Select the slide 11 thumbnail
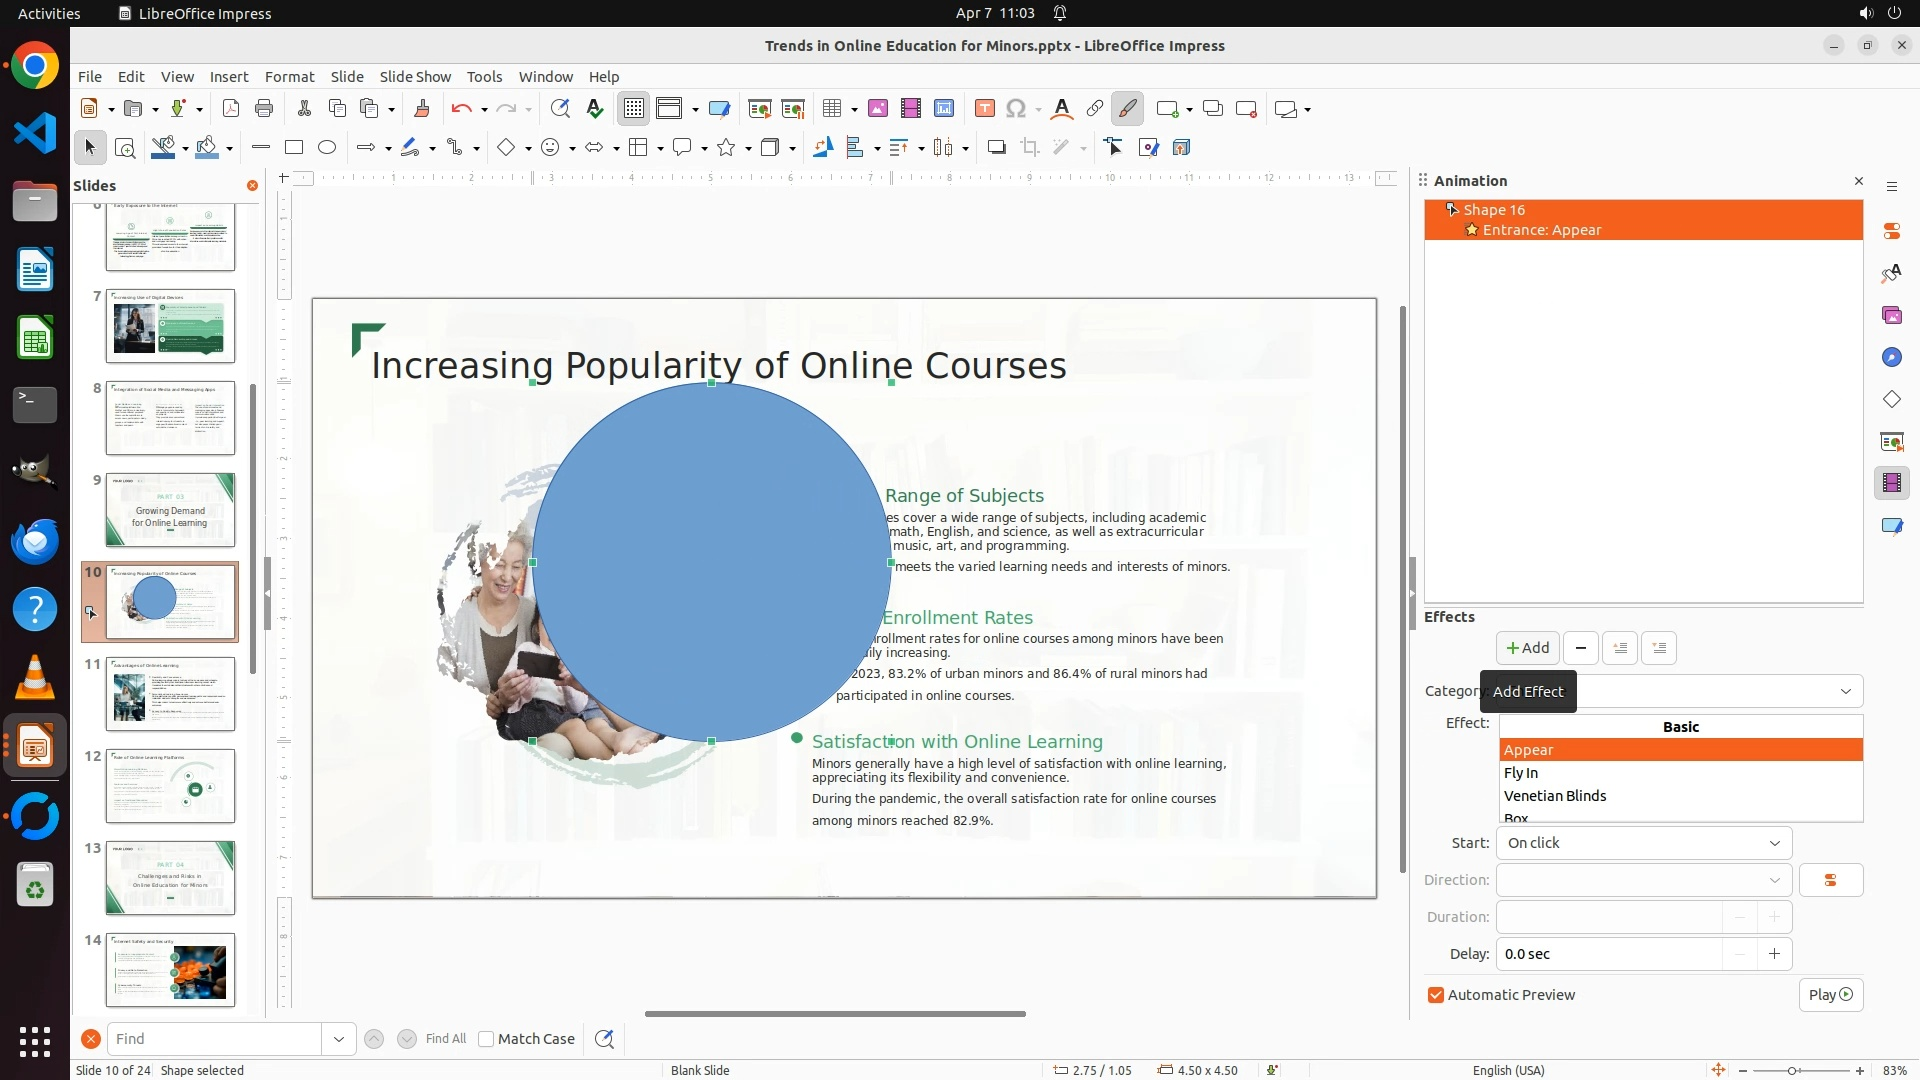The image size is (1920, 1080). [x=170, y=694]
